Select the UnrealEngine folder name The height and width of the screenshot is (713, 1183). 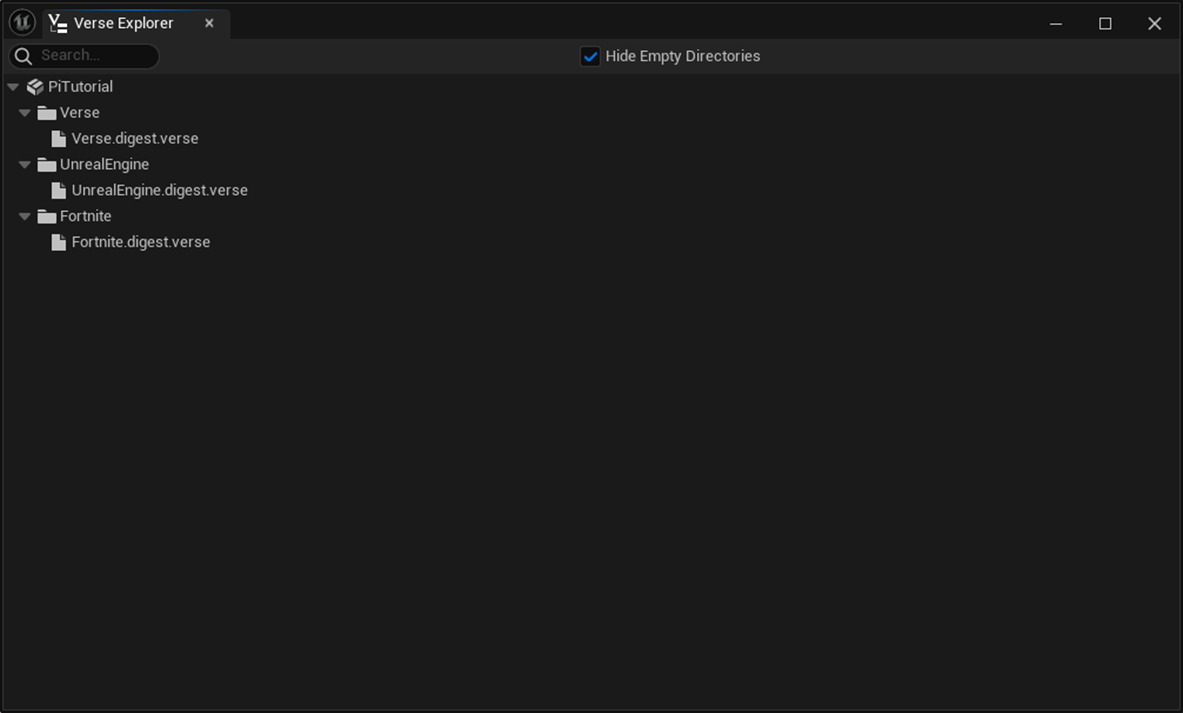104,164
